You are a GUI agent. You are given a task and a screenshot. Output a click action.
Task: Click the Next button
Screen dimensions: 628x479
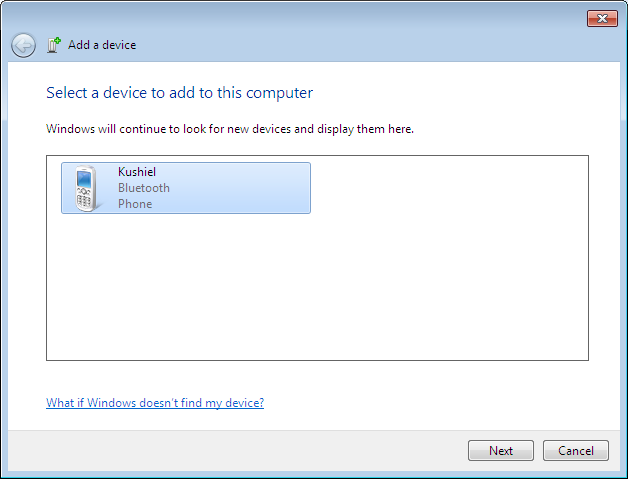(x=501, y=451)
